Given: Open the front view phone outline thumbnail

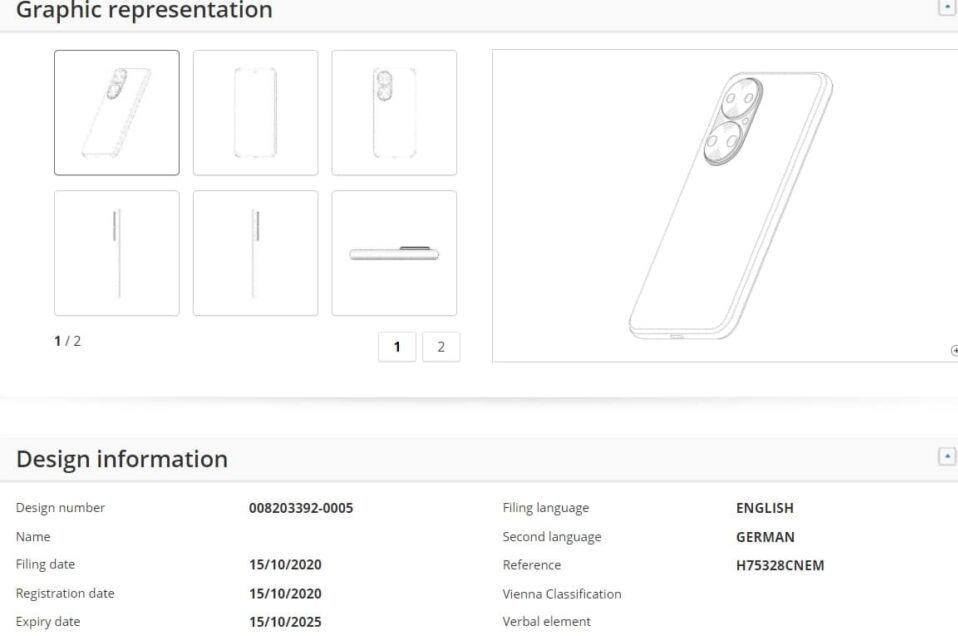Looking at the screenshot, I should [x=255, y=113].
